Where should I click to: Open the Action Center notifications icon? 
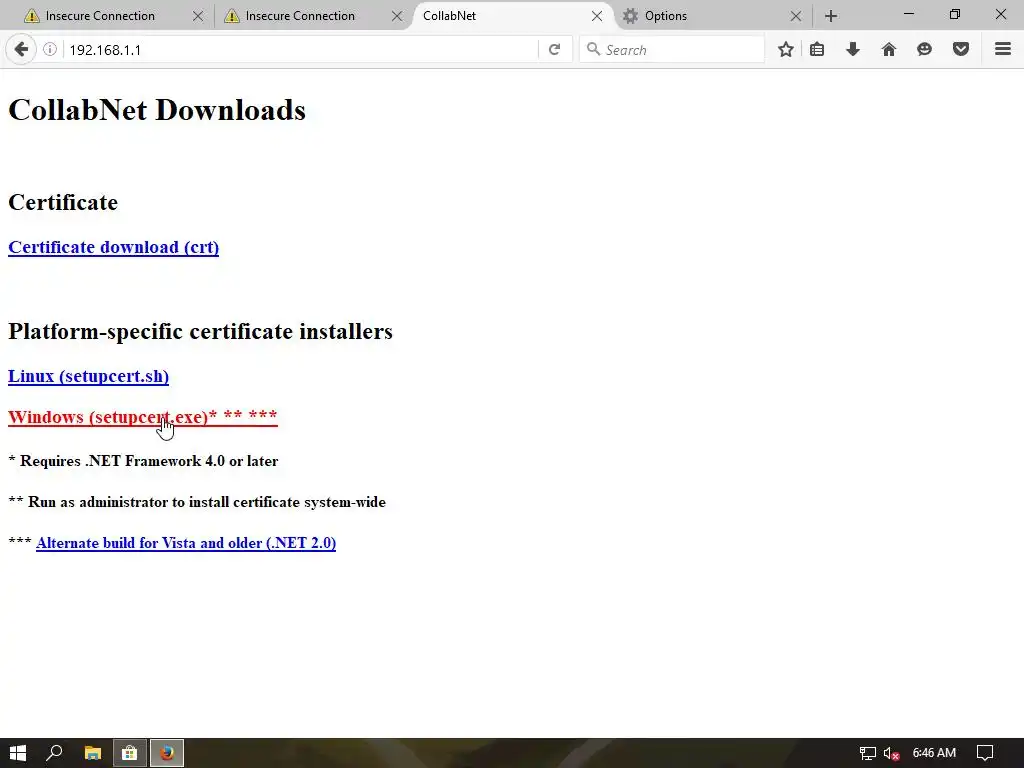coord(985,753)
